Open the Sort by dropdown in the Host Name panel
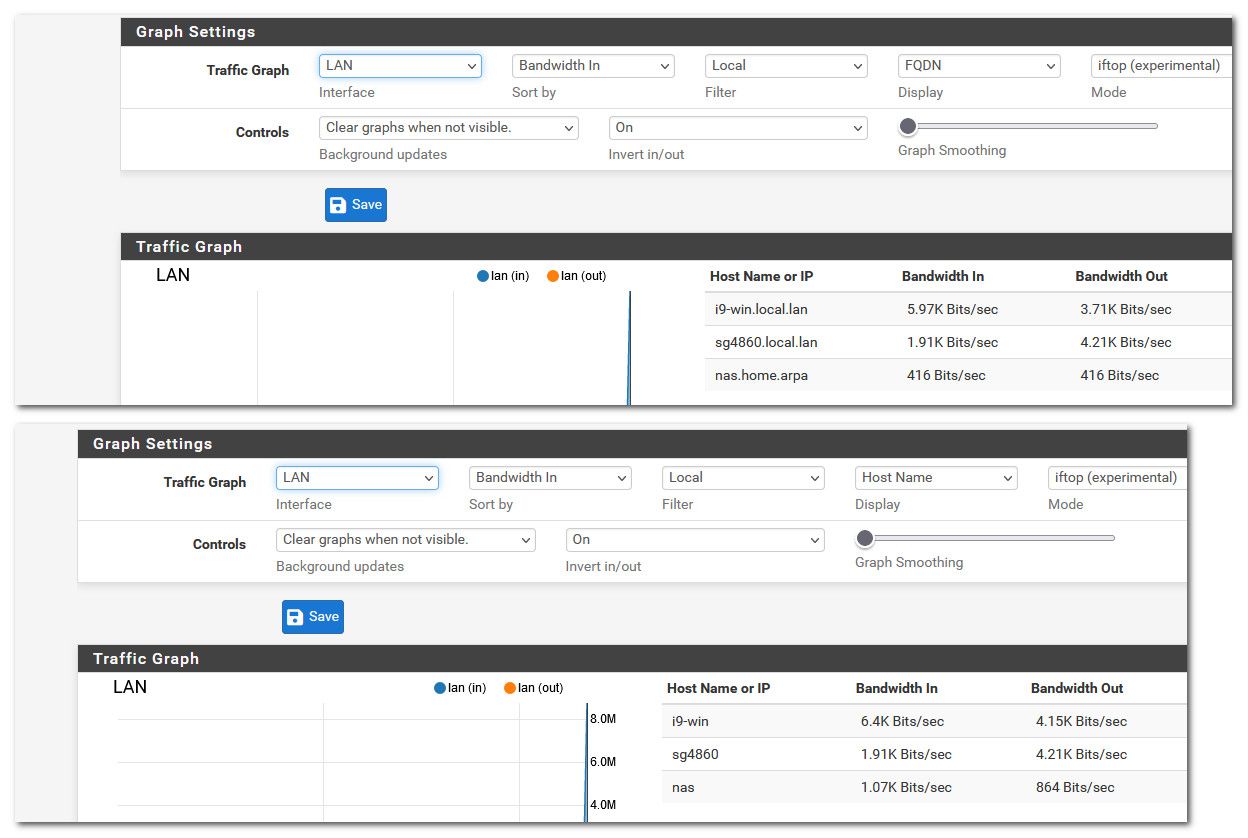 550,478
